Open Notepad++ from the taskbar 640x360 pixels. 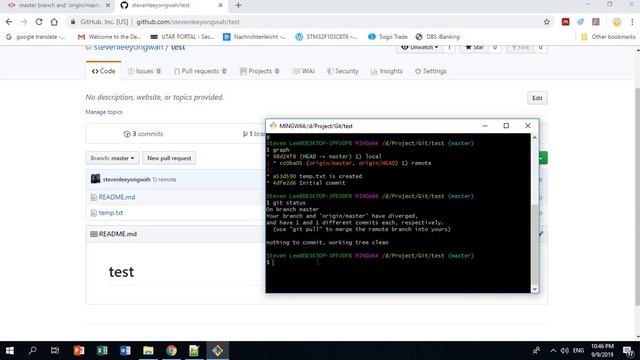tap(194, 351)
